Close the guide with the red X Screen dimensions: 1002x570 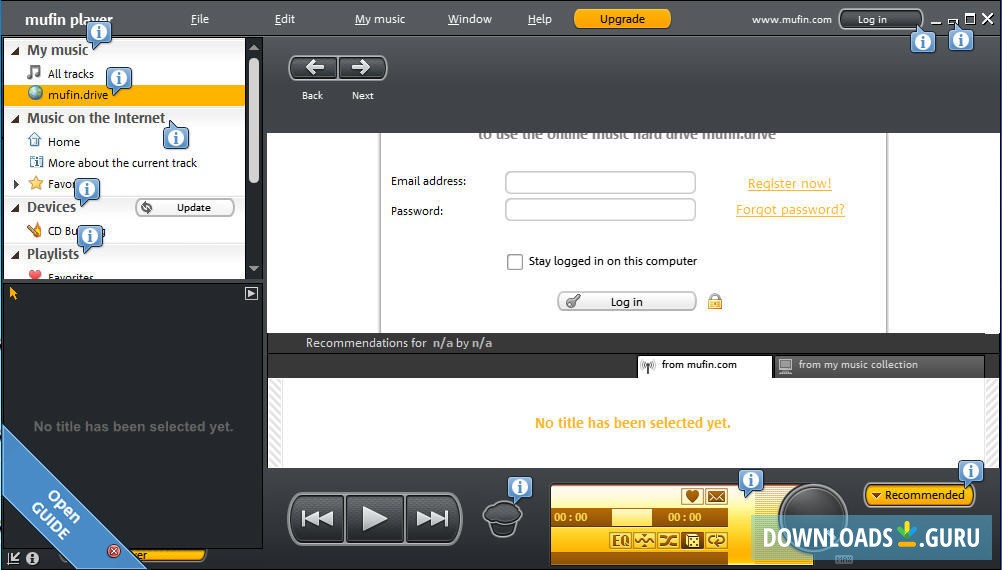114,551
